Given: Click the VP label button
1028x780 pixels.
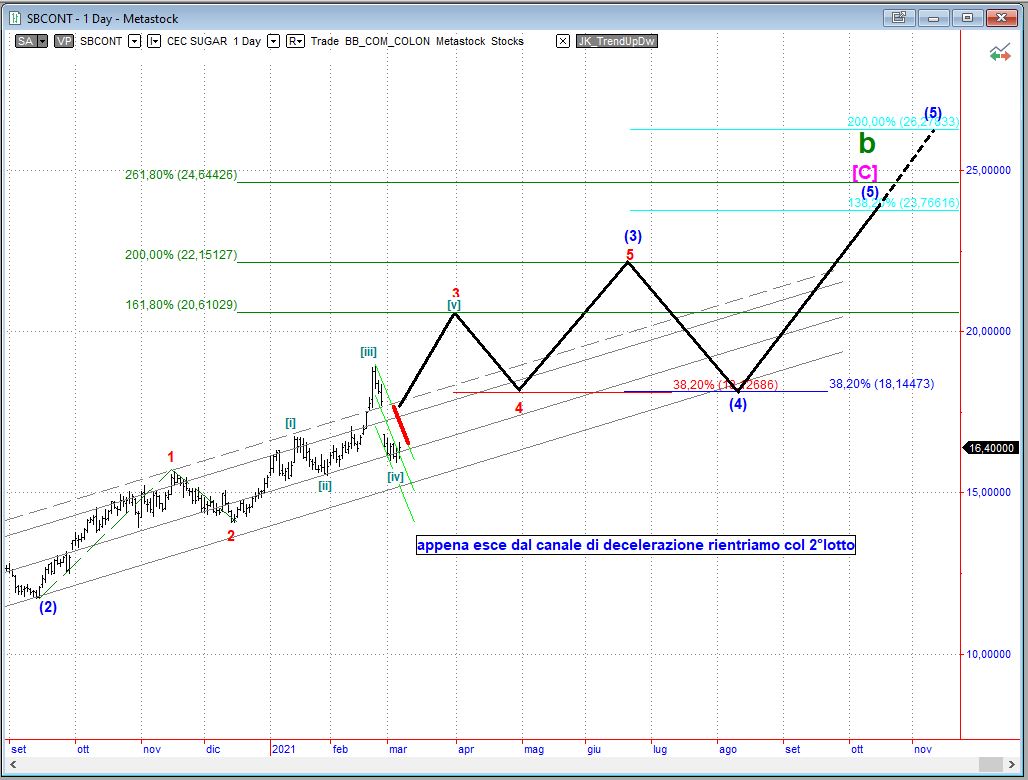Looking at the screenshot, I should click(65, 41).
